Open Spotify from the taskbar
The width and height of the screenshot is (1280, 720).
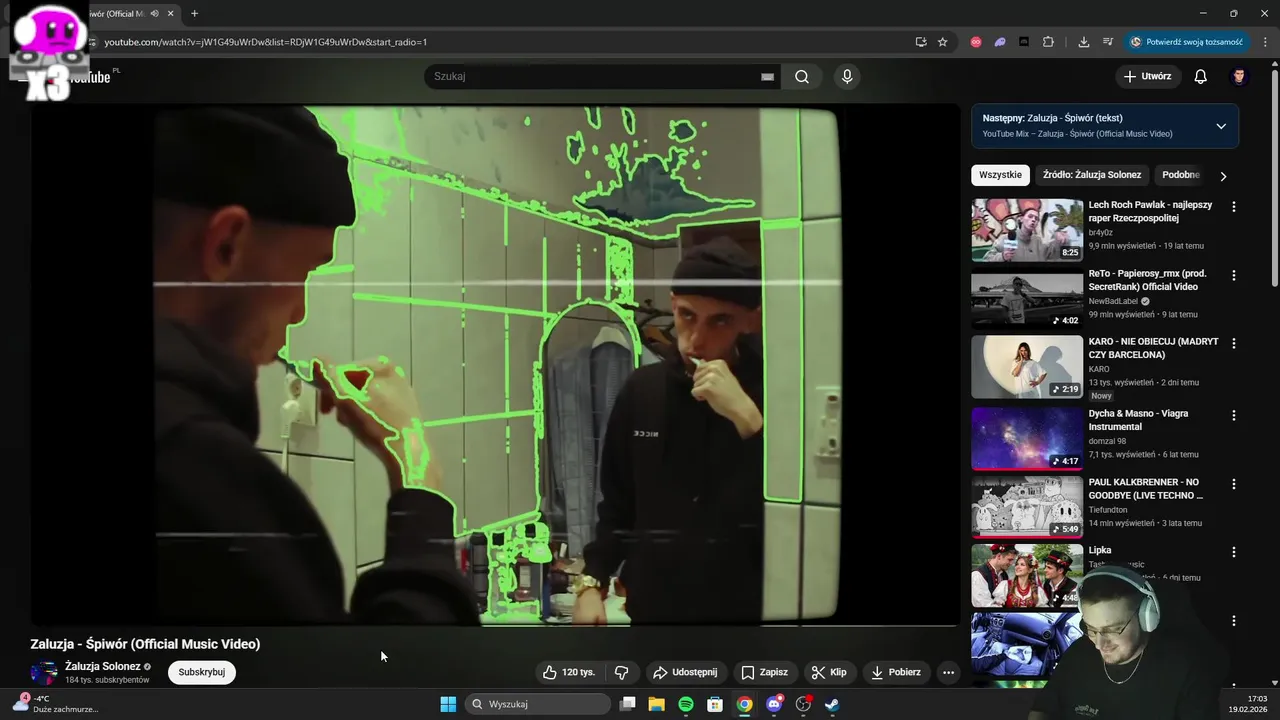[x=686, y=704]
